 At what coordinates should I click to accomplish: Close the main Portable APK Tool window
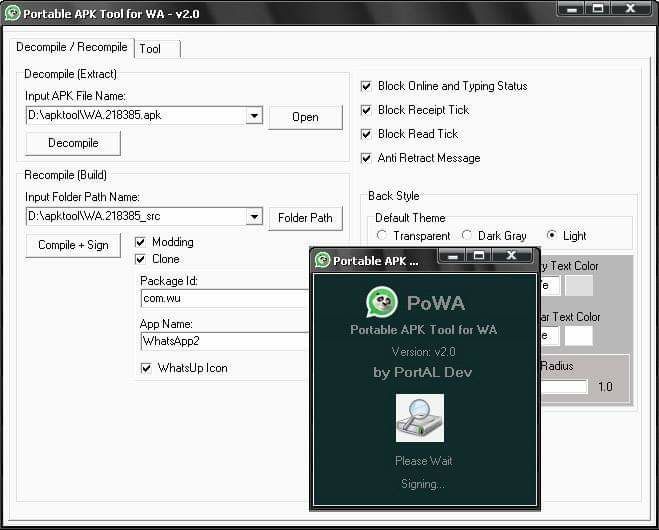[630, 9]
